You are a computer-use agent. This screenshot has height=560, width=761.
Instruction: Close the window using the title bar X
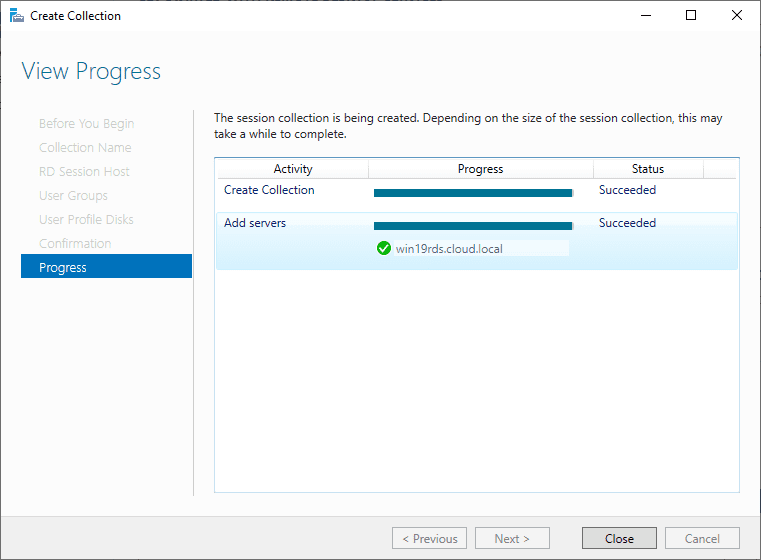736,16
